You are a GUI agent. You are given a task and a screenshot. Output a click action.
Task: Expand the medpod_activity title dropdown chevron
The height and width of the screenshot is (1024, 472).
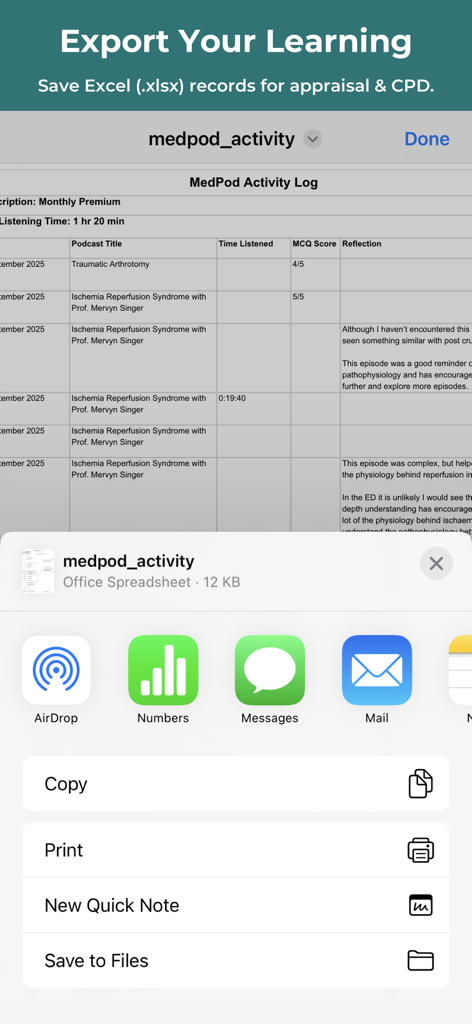pos(313,139)
